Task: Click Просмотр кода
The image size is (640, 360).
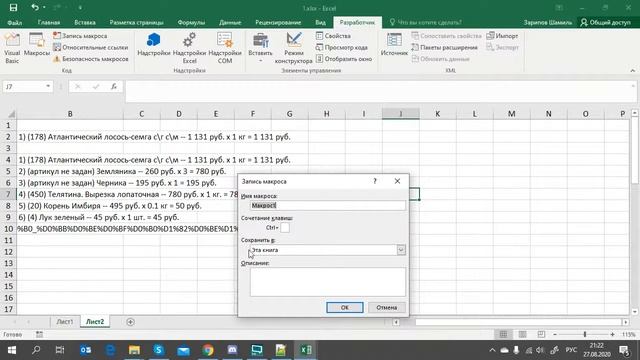Action: click(342, 47)
